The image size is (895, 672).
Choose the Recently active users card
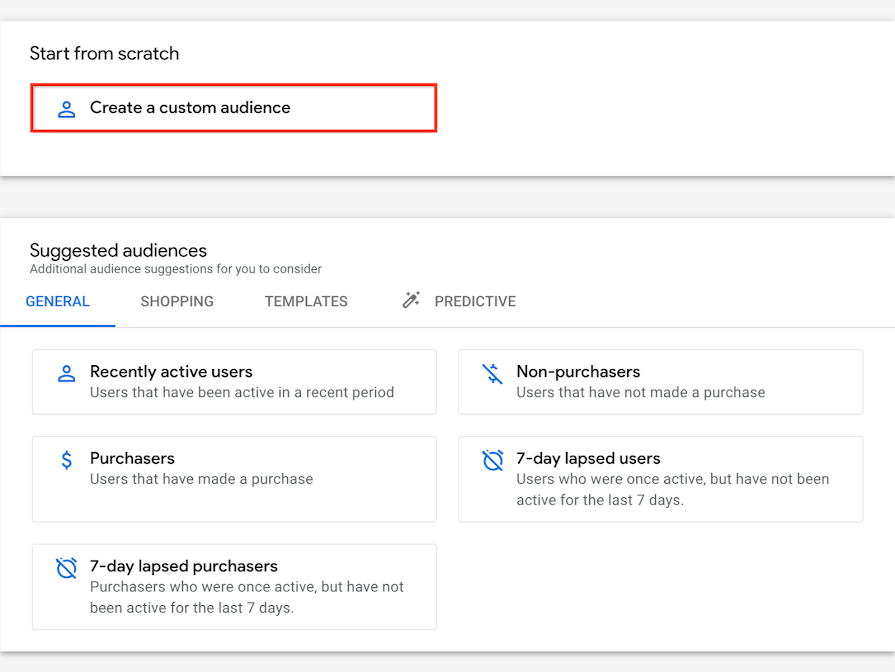point(234,382)
